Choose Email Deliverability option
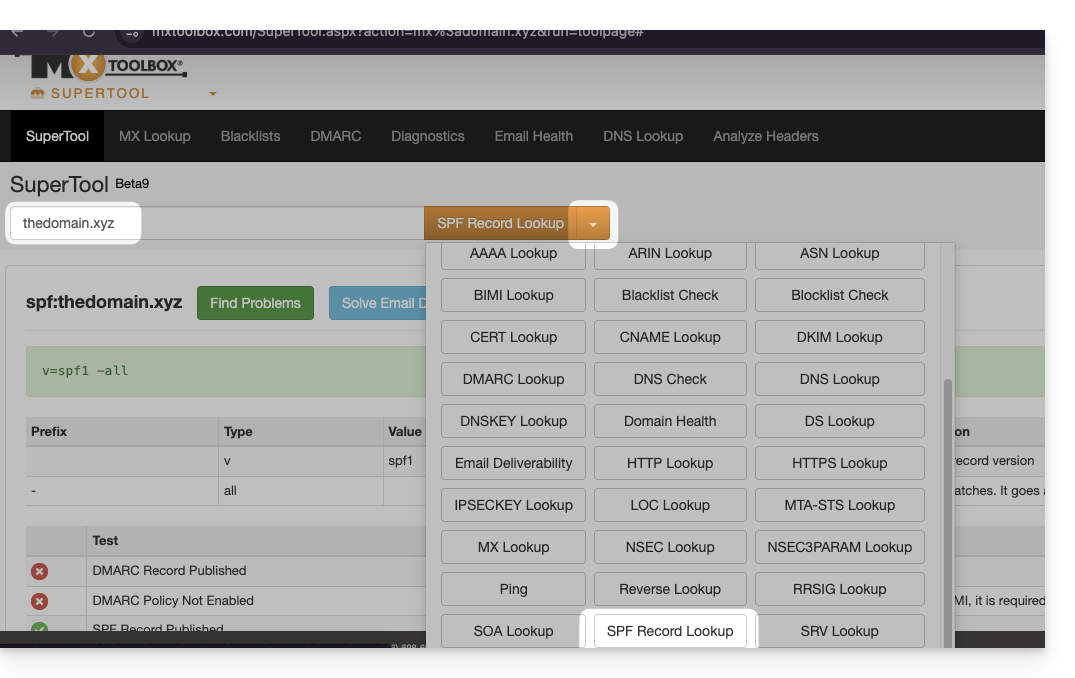The image size is (1075, 678). click(x=513, y=463)
